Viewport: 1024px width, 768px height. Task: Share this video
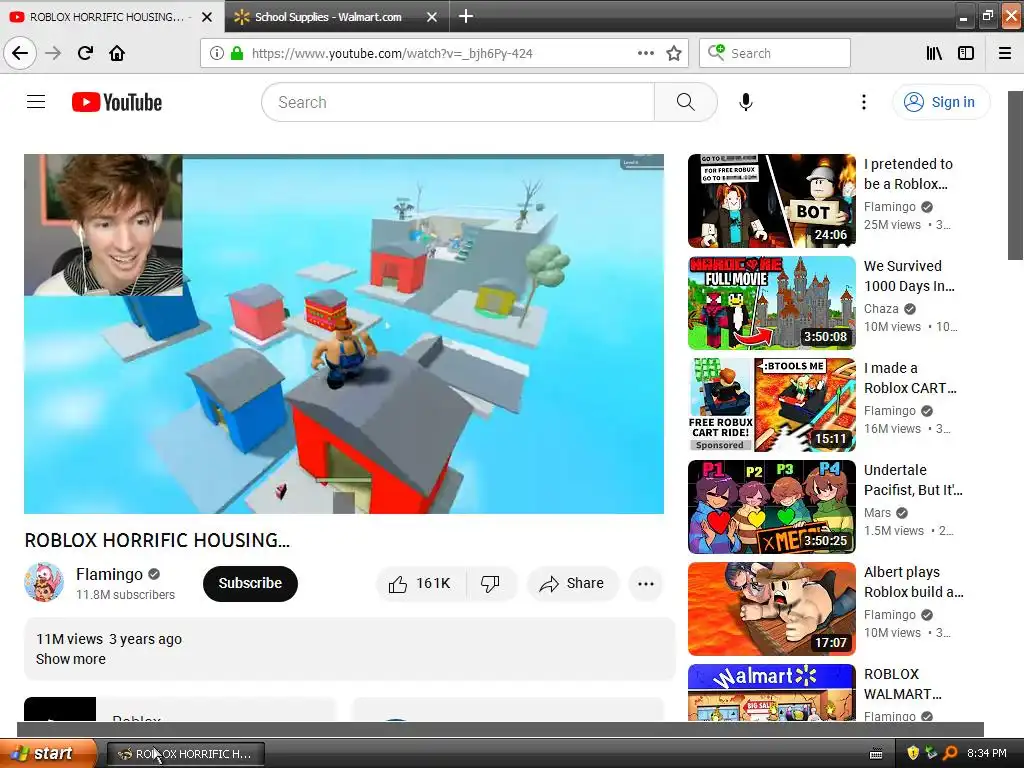click(x=571, y=583)
